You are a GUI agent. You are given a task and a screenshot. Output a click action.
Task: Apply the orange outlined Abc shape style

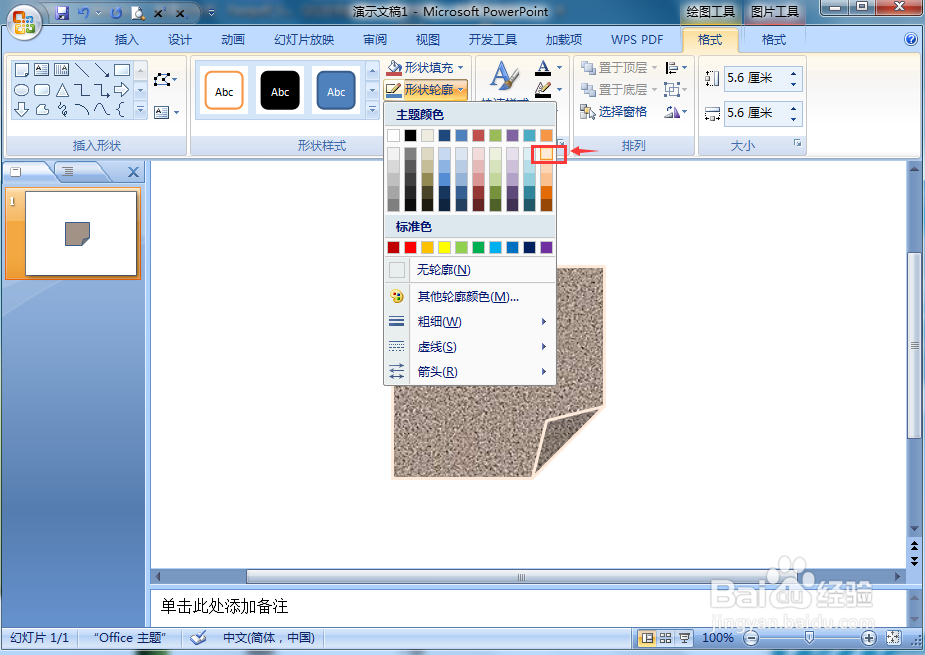point(224,91)
